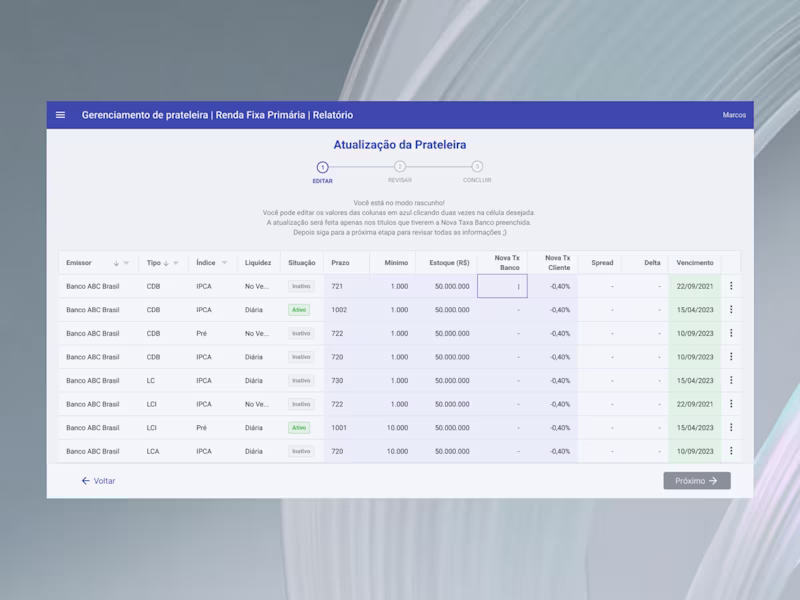The image size is (800, 600).
Task: Open the Índice column filter dropdown
Action: [x=224, y=263]
